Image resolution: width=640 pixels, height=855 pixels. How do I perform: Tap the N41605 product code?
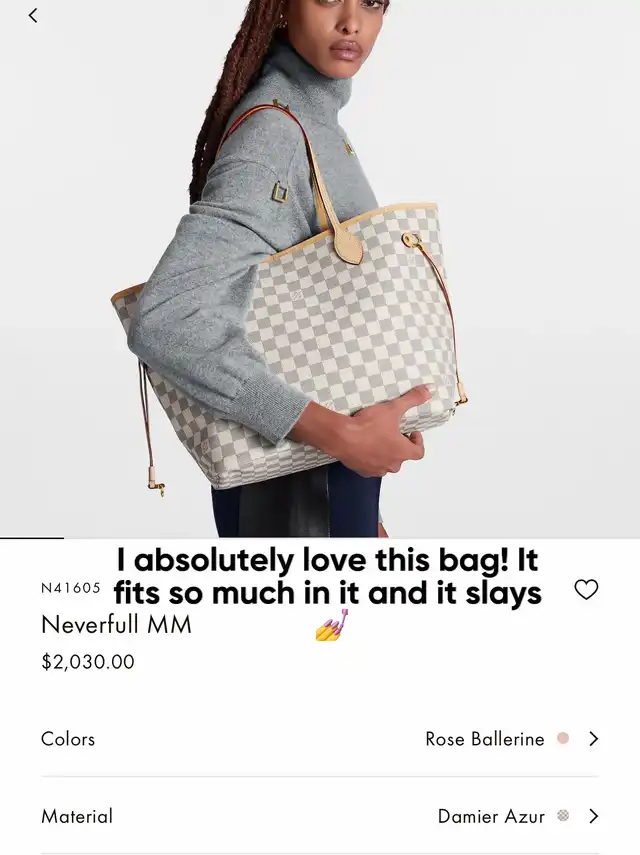(x=71, y=588)
